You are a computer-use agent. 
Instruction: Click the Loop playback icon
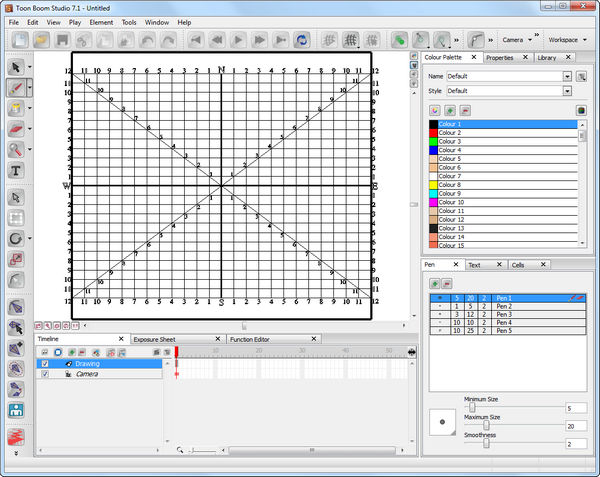pos(301,40)
